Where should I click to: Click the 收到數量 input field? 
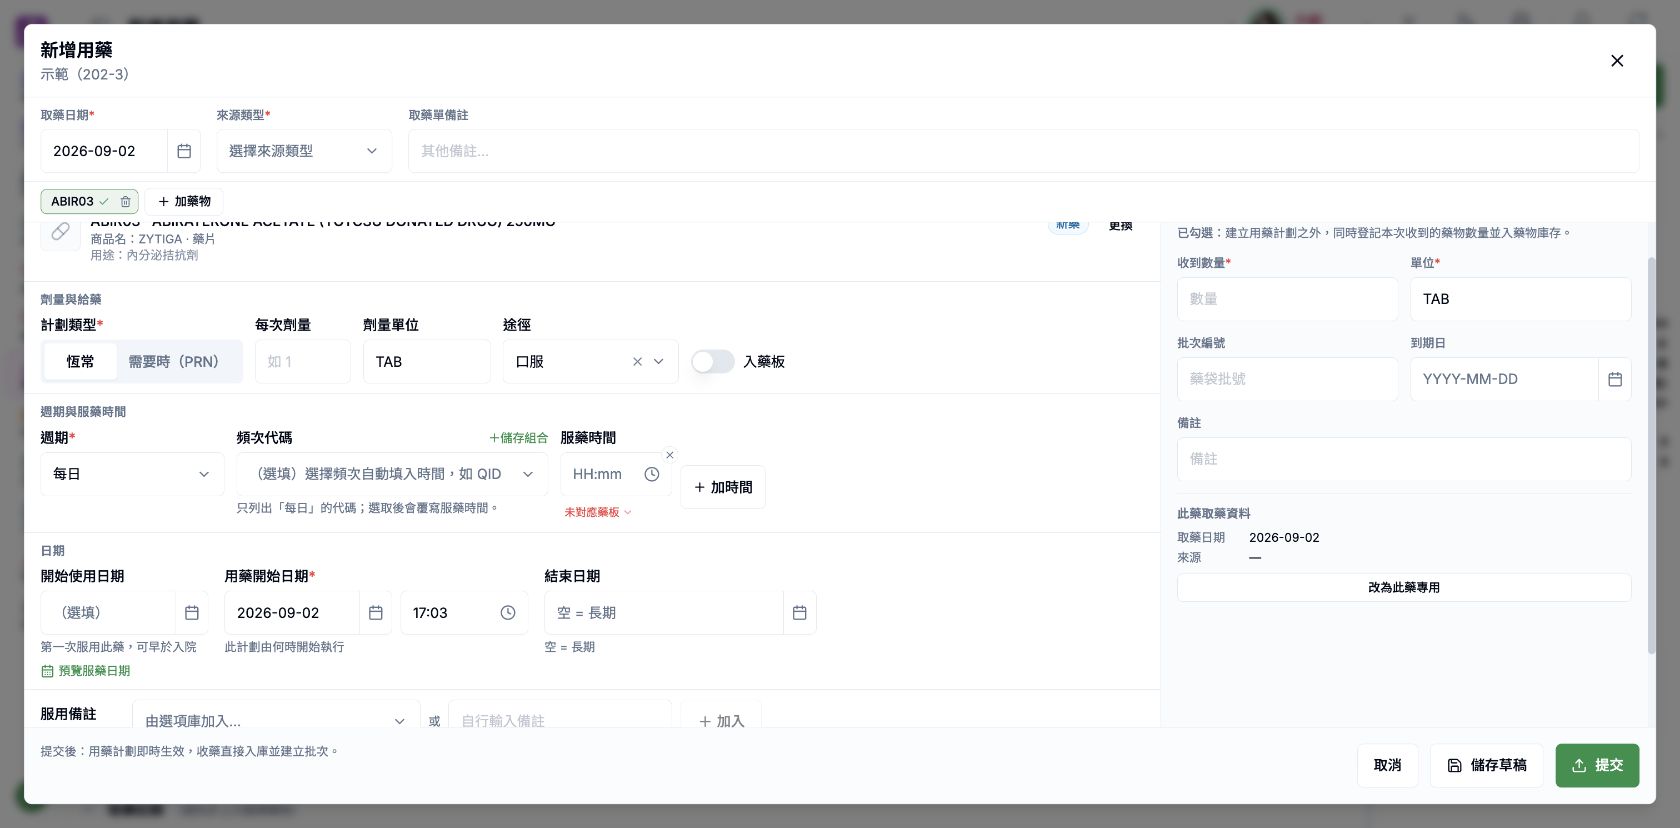pos(1288,299)
